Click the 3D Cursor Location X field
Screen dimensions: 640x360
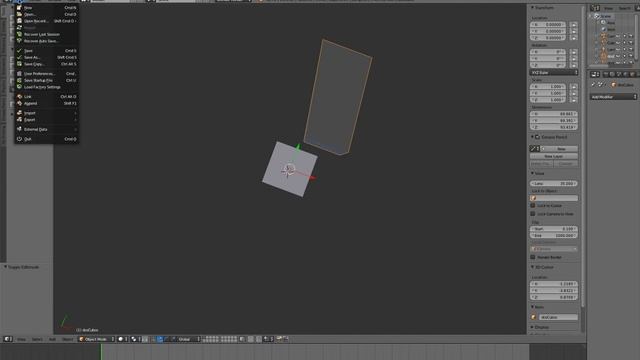(554, 284)
